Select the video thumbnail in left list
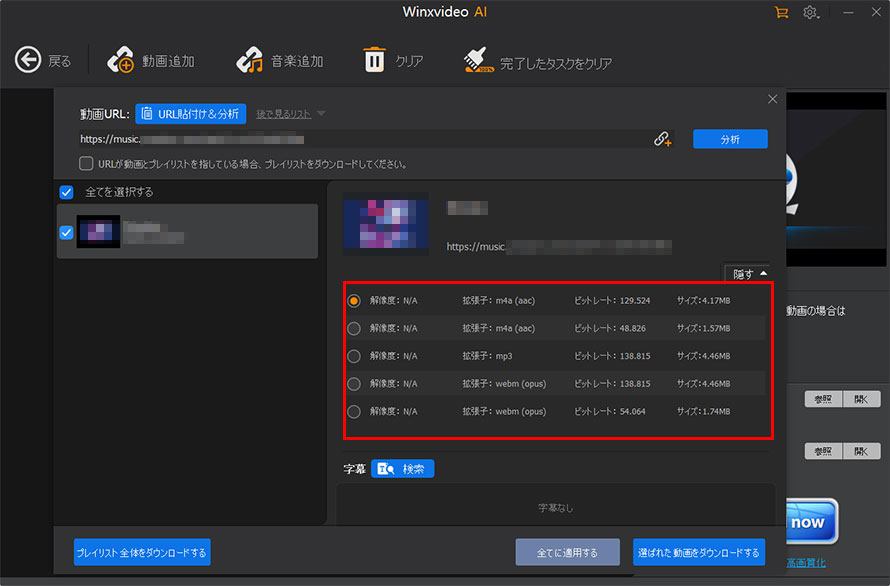The image size is (890, 586). pos(98,231)
